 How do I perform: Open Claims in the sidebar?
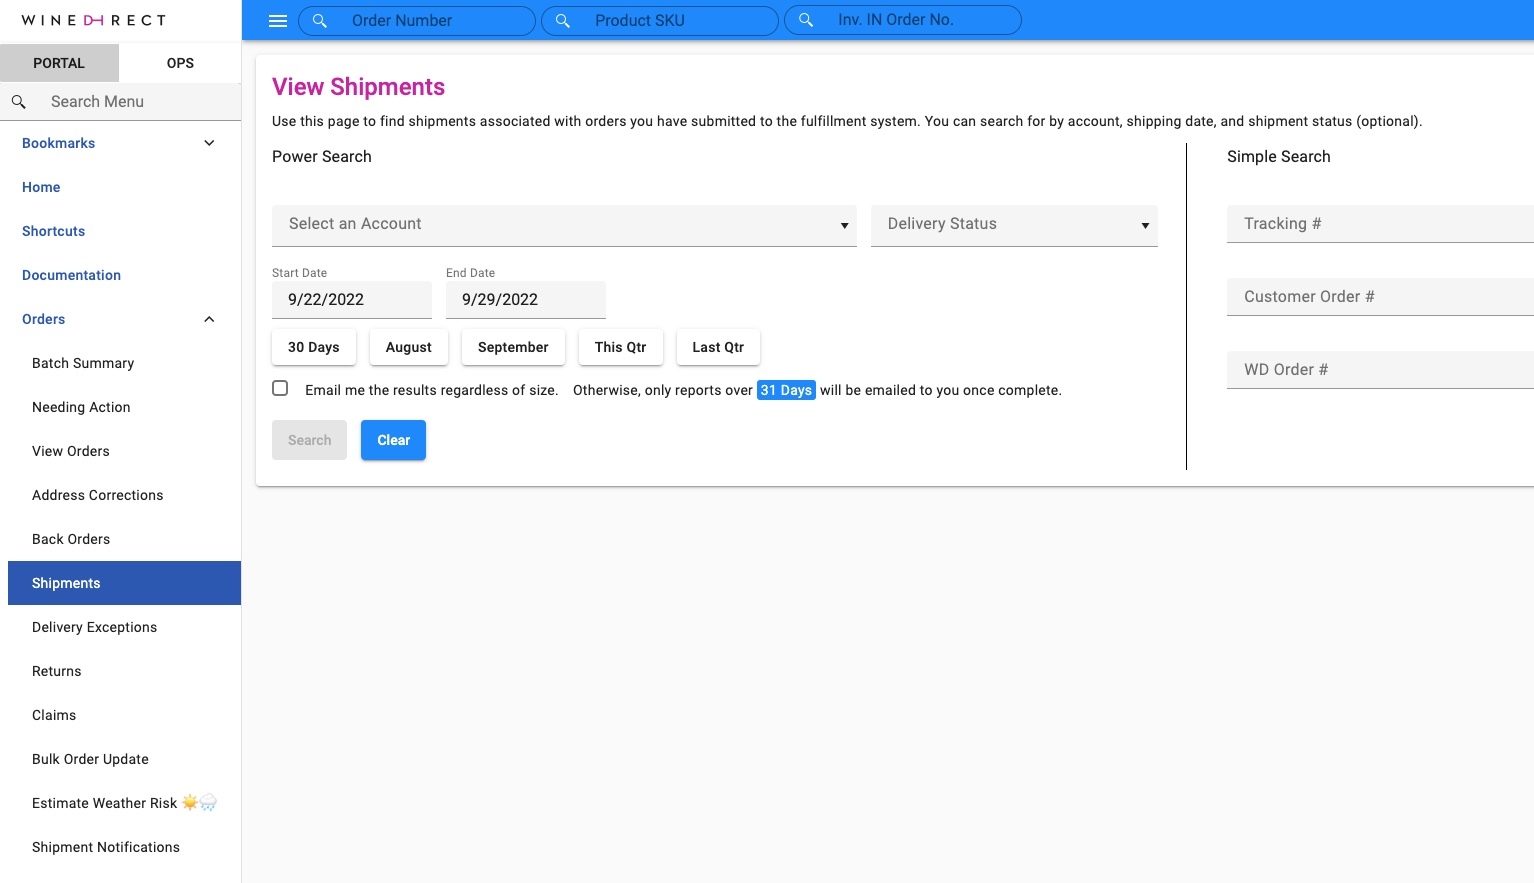[54, 715]
